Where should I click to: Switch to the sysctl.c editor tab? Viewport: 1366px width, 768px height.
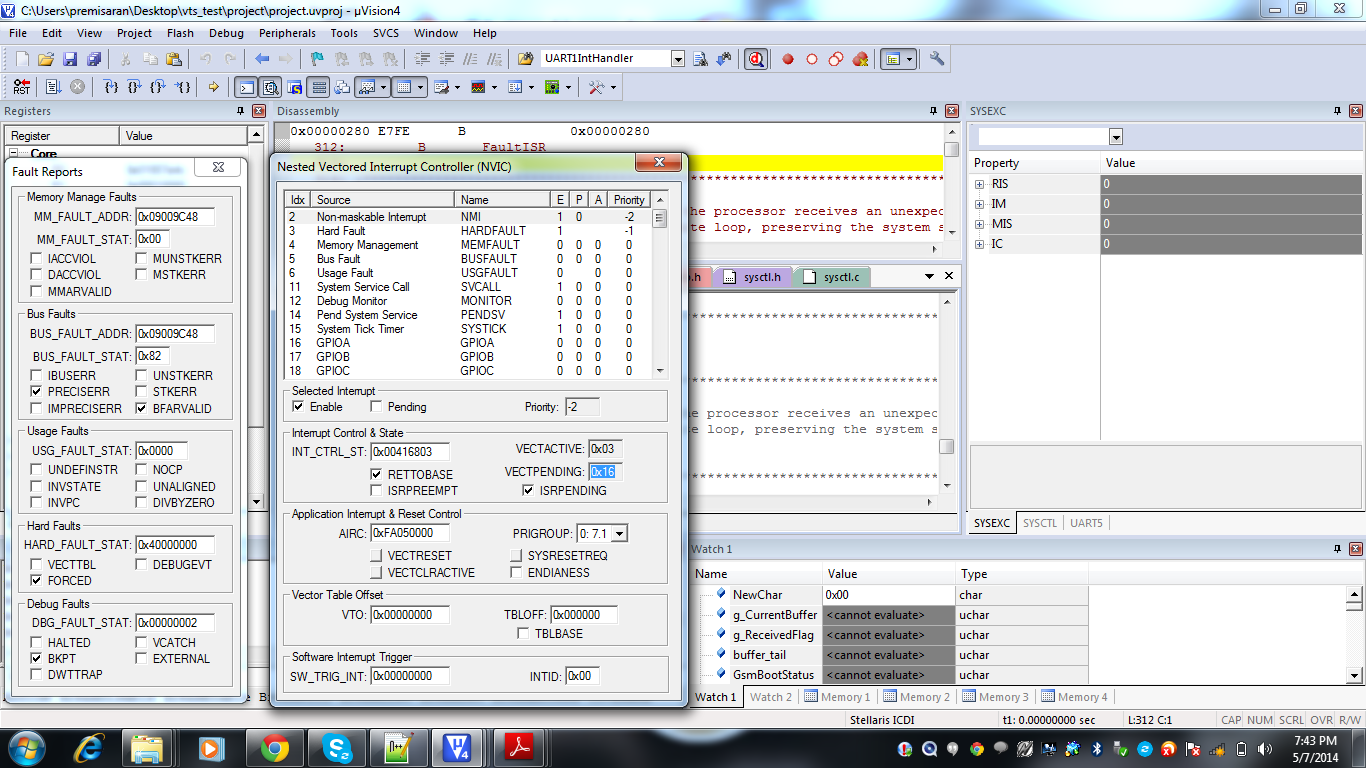[834, 277]
